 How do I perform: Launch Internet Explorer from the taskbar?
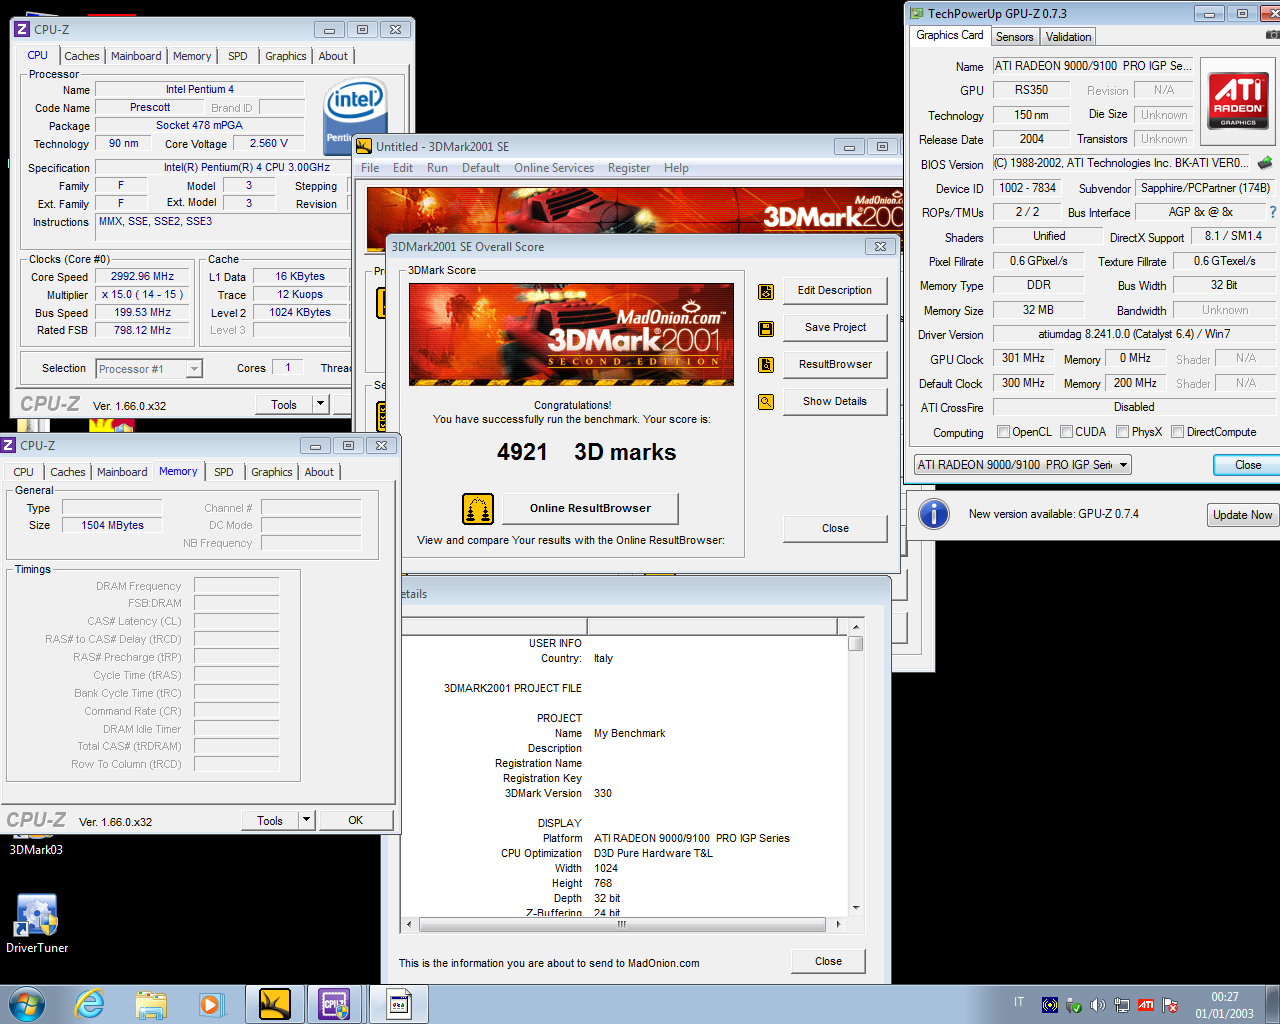point(90,1004)
